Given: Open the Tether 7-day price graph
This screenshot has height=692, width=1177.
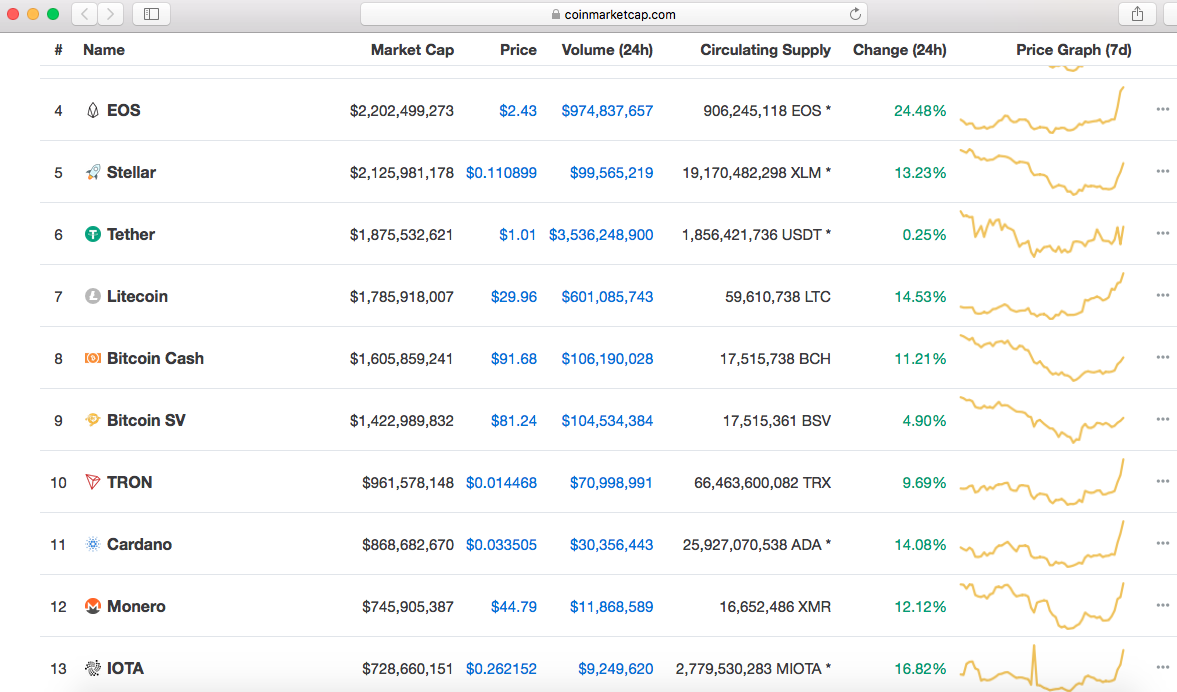Looking at the screenshot, I should tap(1042, 233).
